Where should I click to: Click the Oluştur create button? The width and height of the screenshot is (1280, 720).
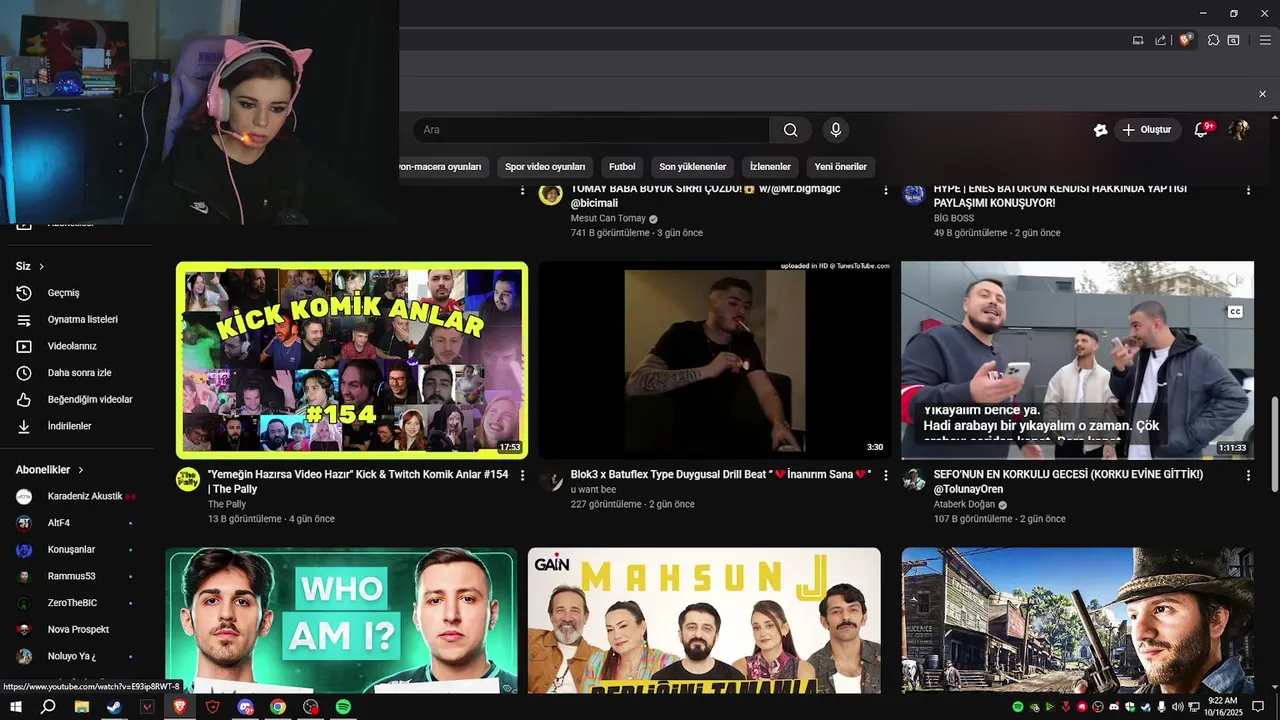tap(1147, 130)
